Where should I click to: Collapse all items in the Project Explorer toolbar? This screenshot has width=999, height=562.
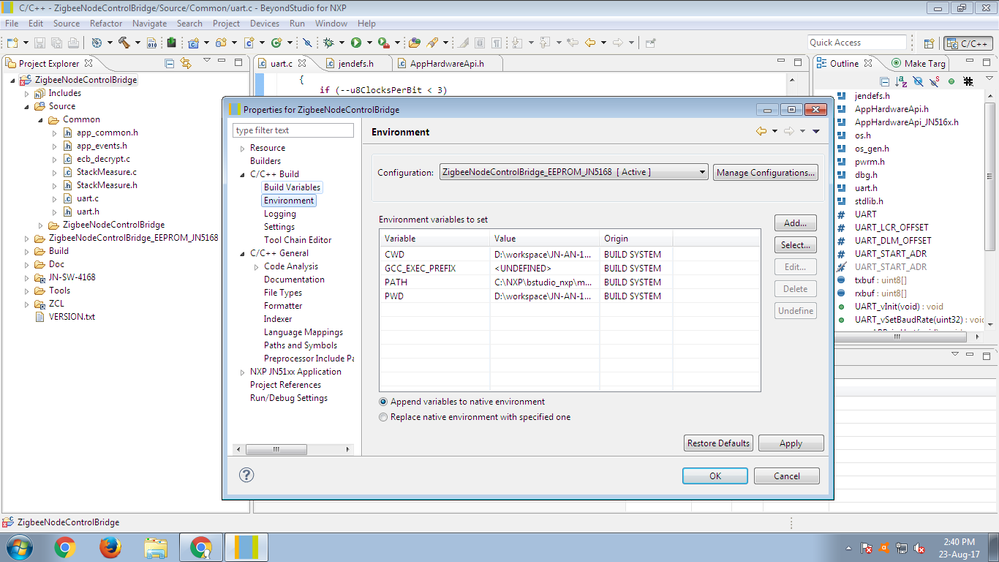point(169,63)
